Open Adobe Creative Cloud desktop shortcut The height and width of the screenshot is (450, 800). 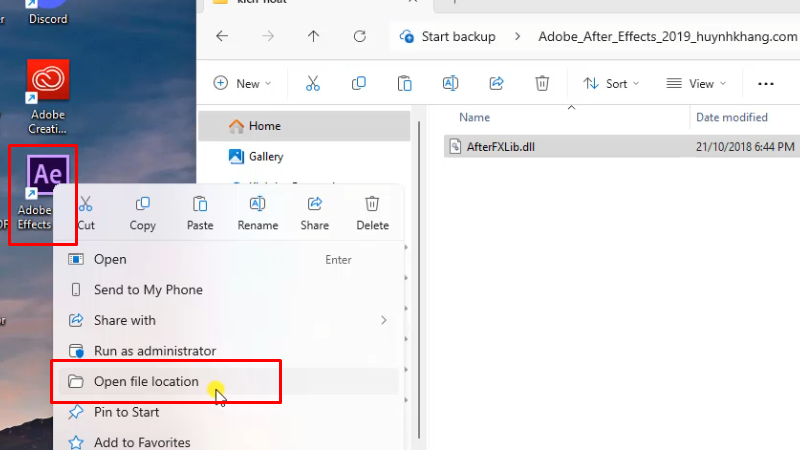pos(47,97)
